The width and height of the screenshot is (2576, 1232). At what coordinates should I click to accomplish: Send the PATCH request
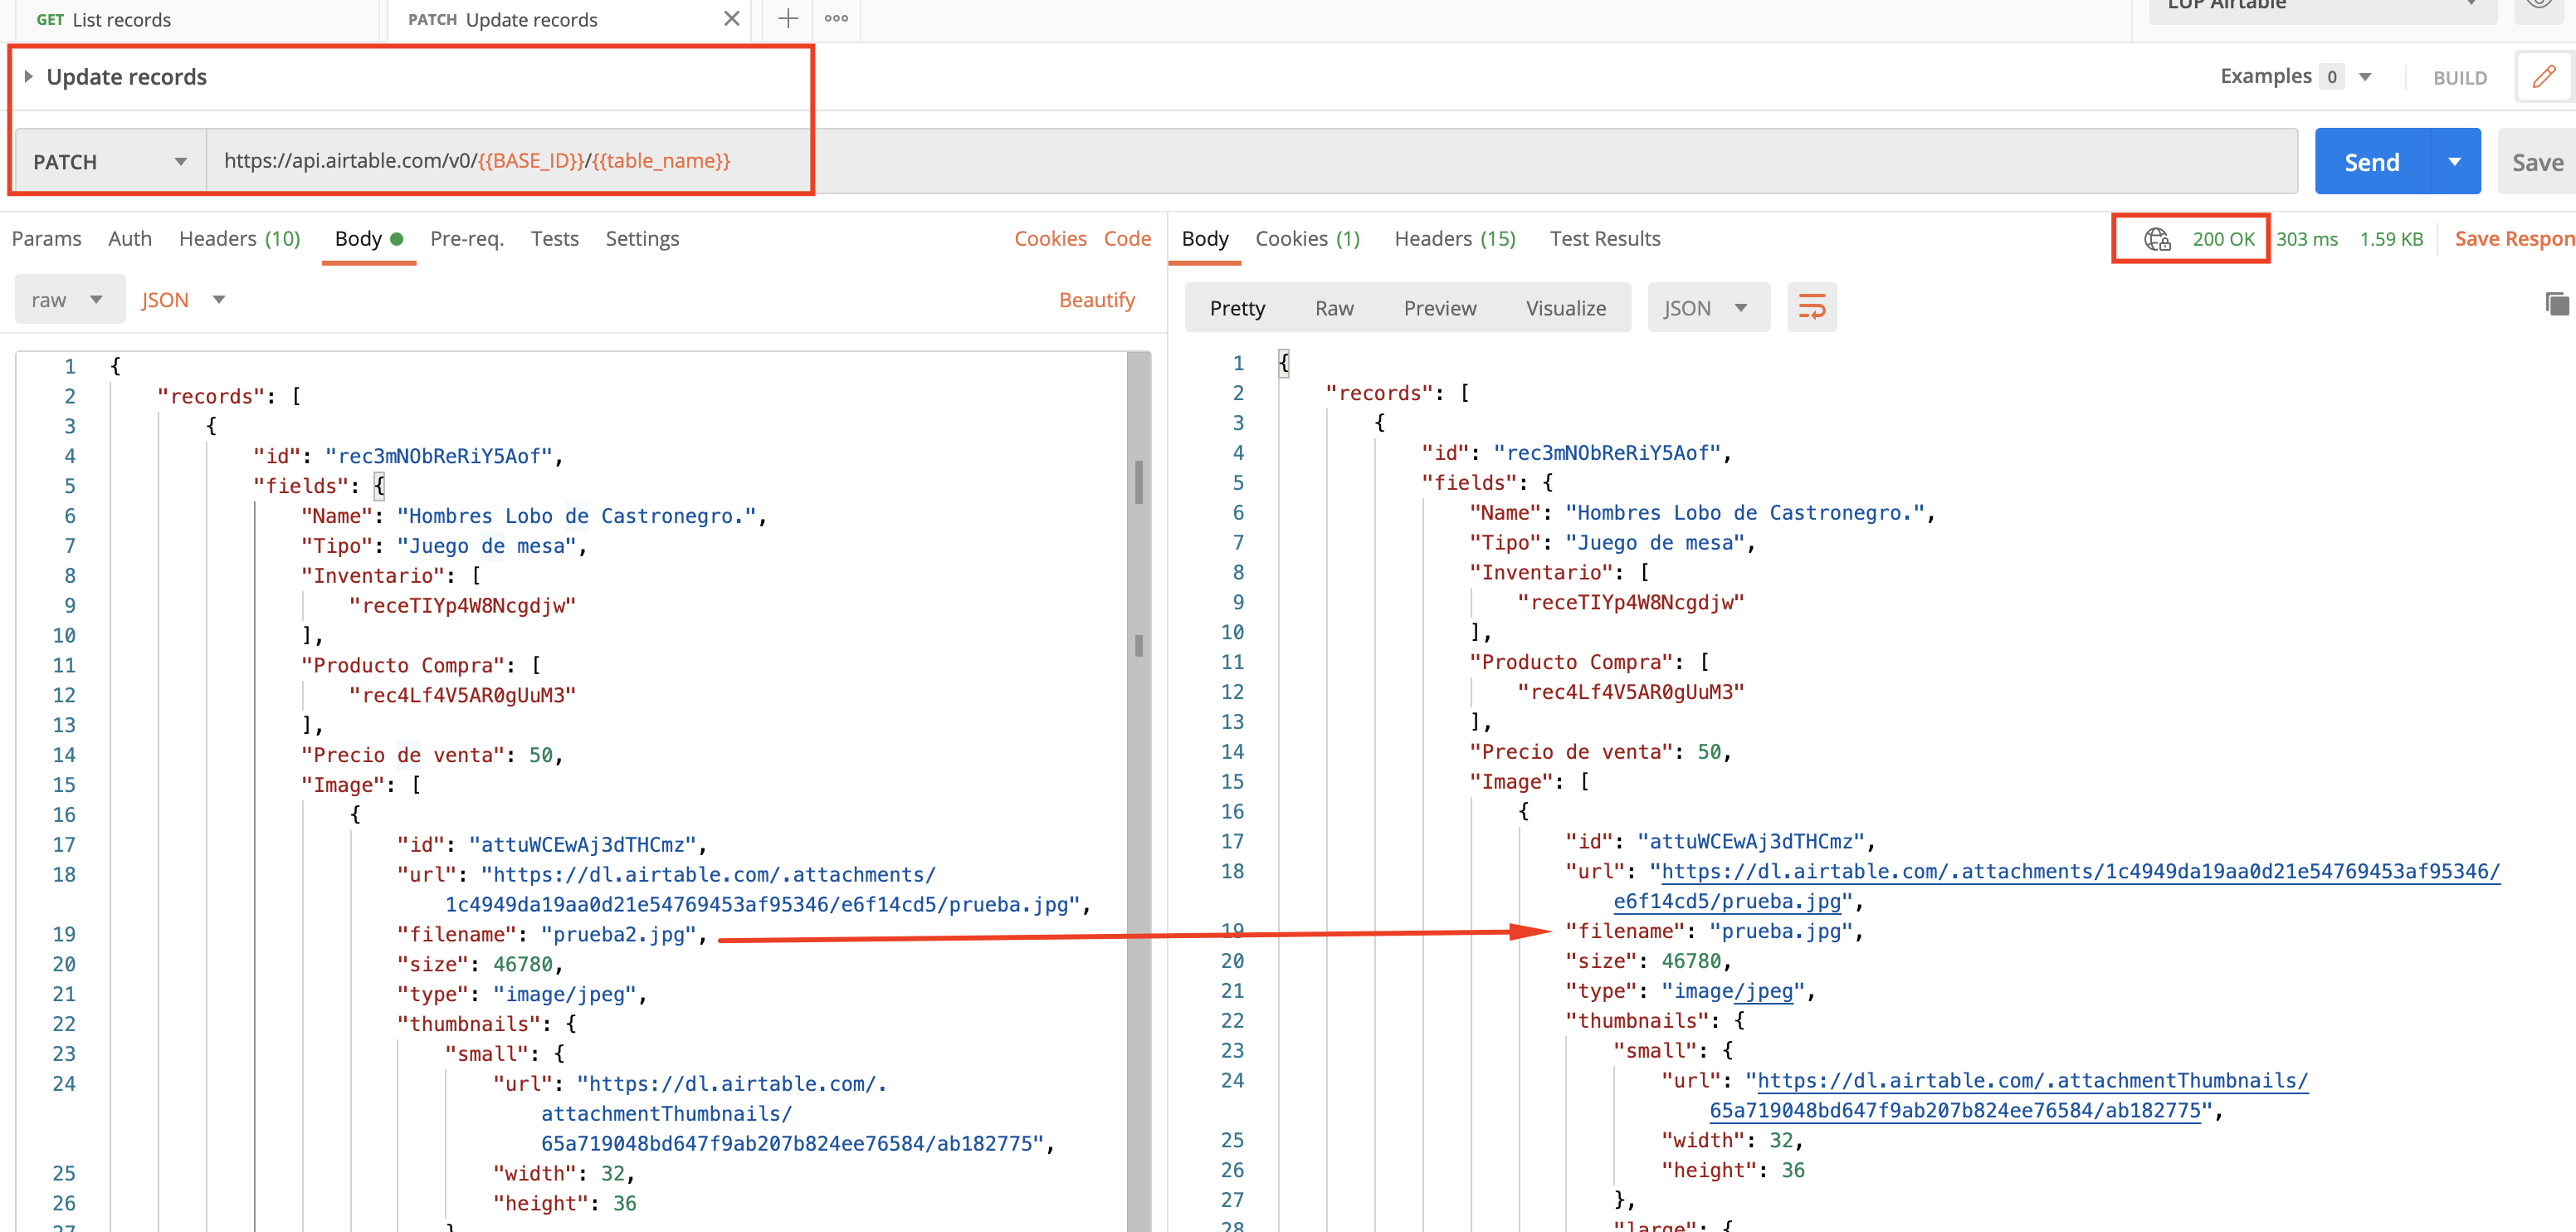point(2370,161)
